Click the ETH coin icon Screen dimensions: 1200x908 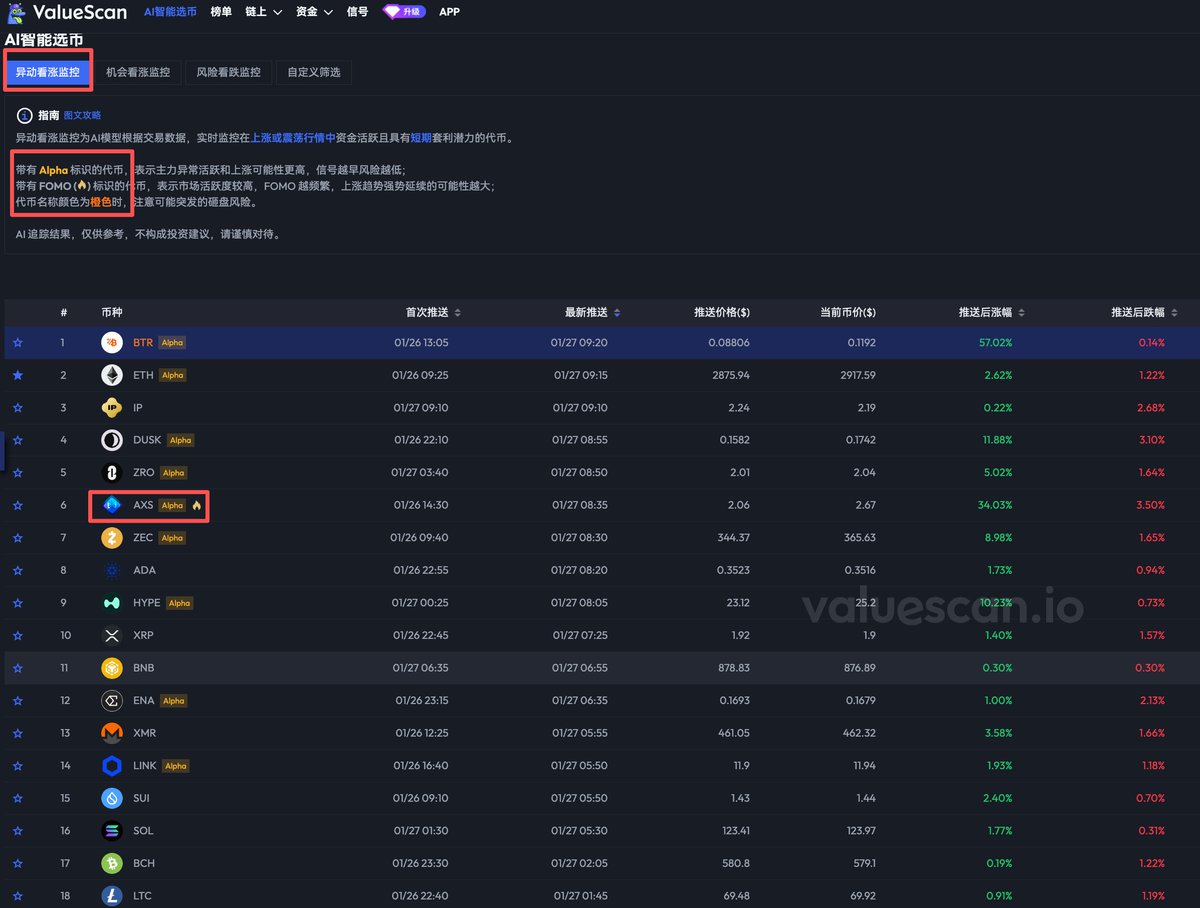[112, 375]
